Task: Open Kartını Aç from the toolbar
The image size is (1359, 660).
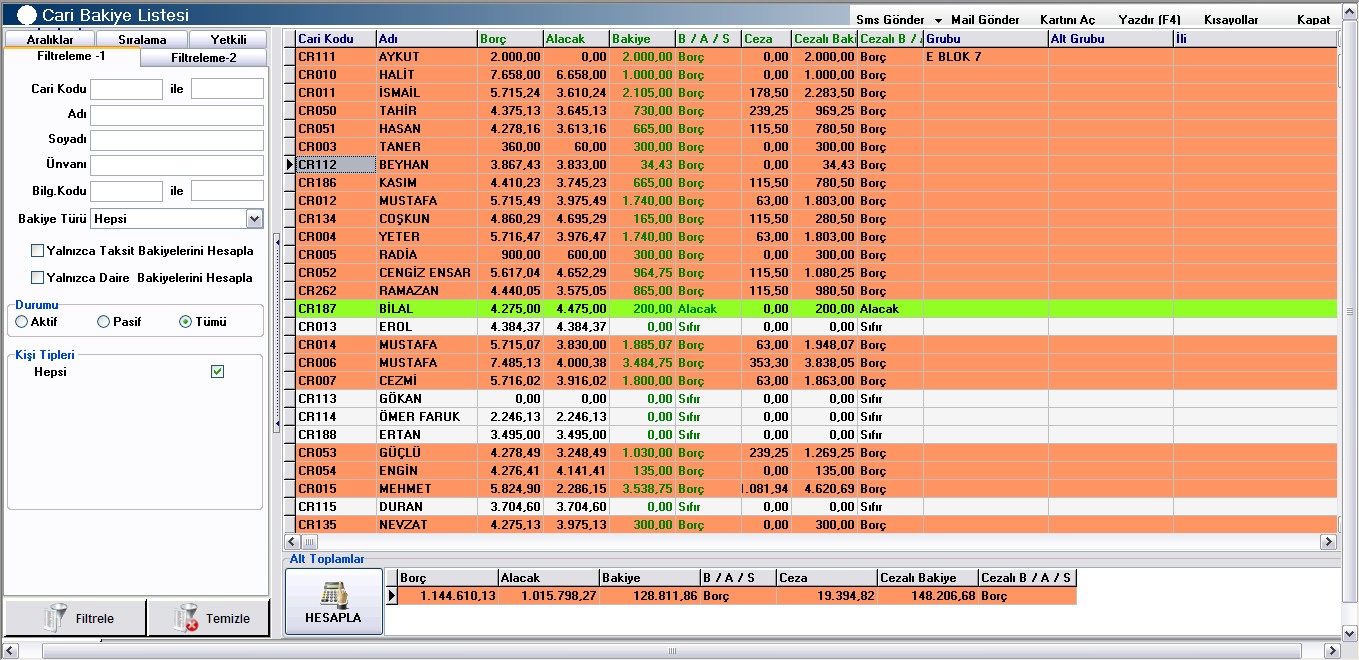Action: [1067, 20]
